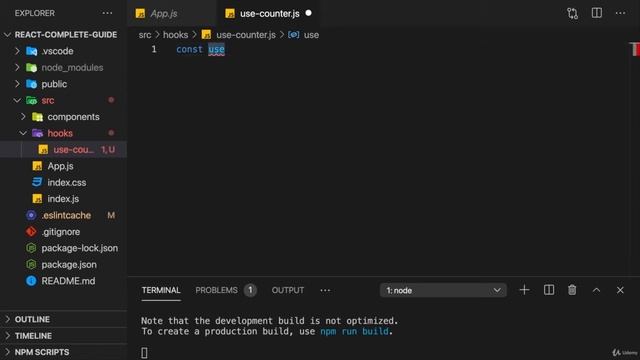Kill terminal with trash icon
This screenshot has width=640, height=360.
(x=572, y=290)
